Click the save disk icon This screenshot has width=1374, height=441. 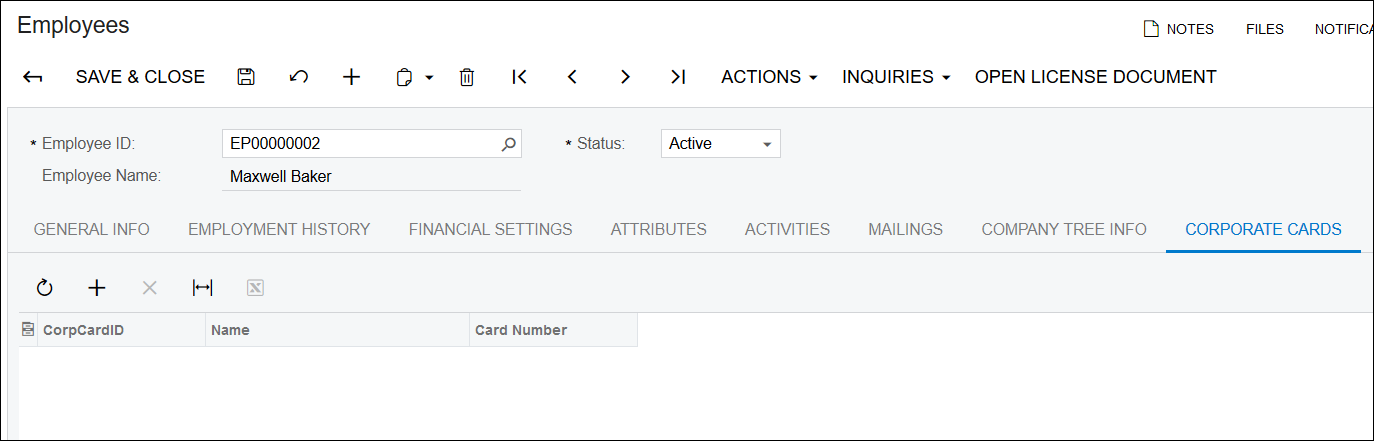[246, 77]
